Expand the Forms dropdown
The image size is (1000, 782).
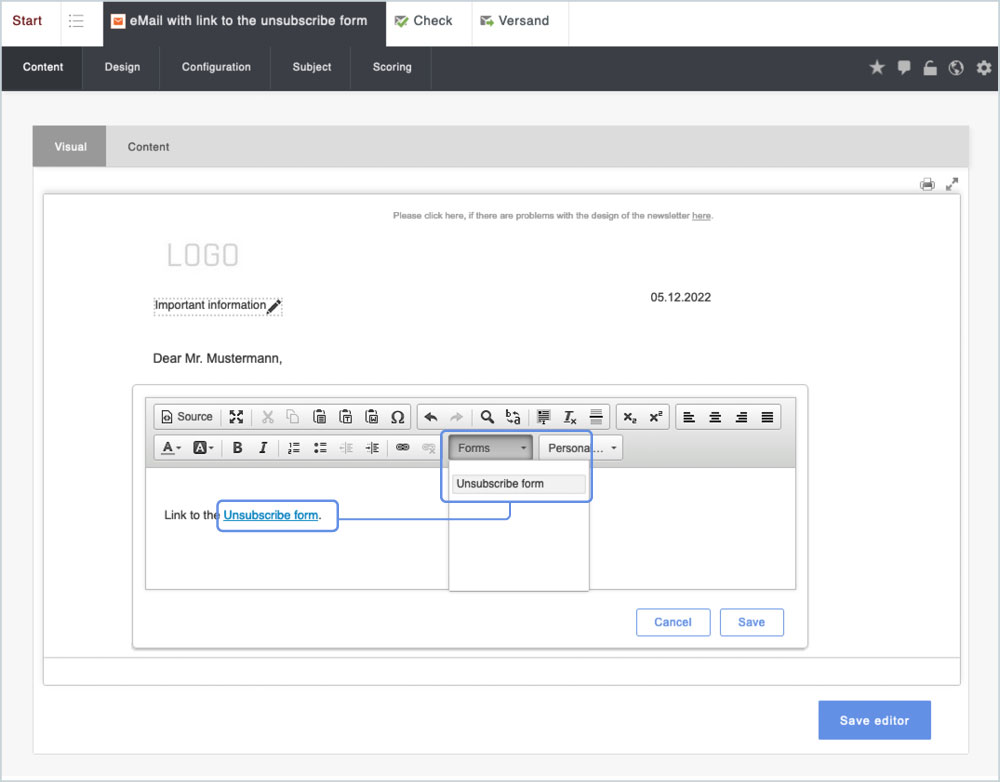tap(490, 448)
